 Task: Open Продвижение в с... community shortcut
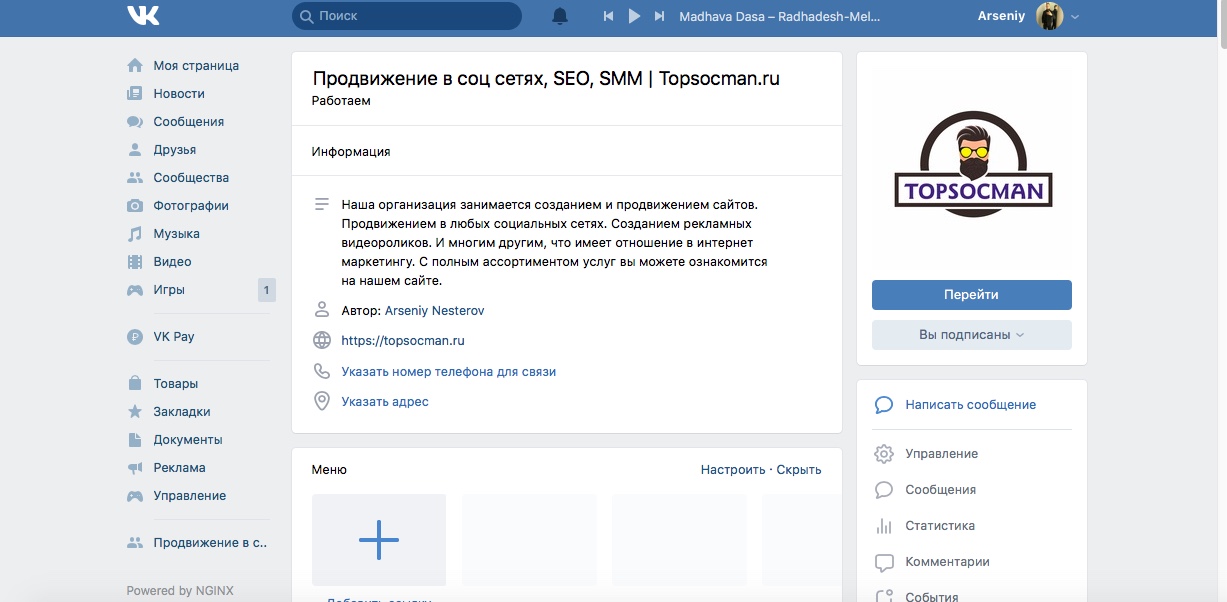211,543
